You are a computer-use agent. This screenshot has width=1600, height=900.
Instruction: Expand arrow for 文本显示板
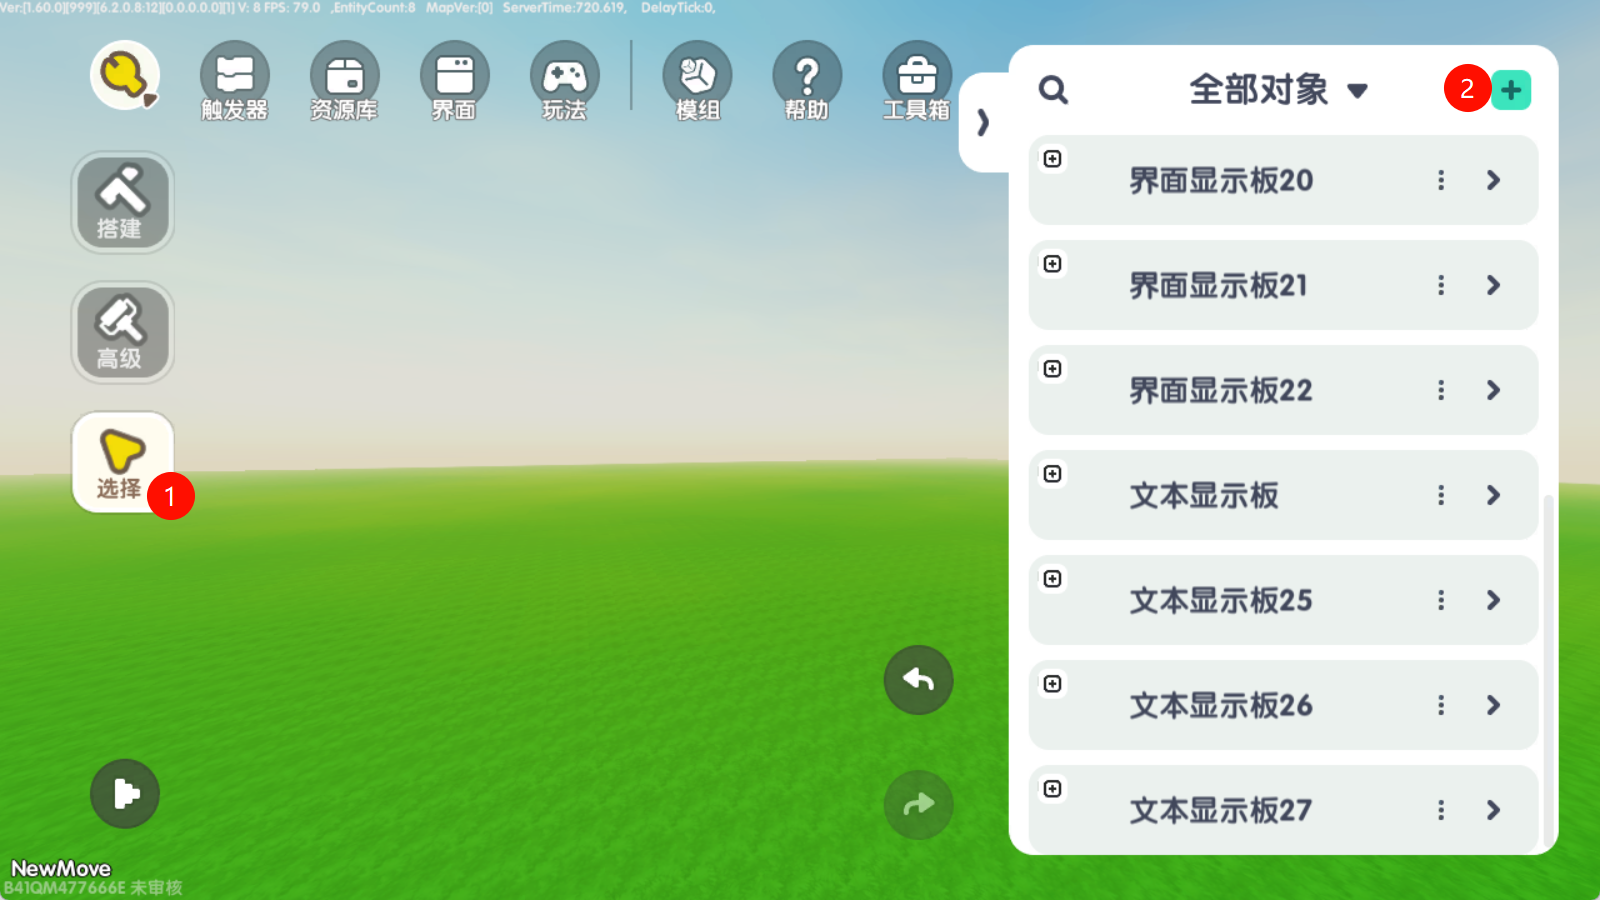(1493, 495)
